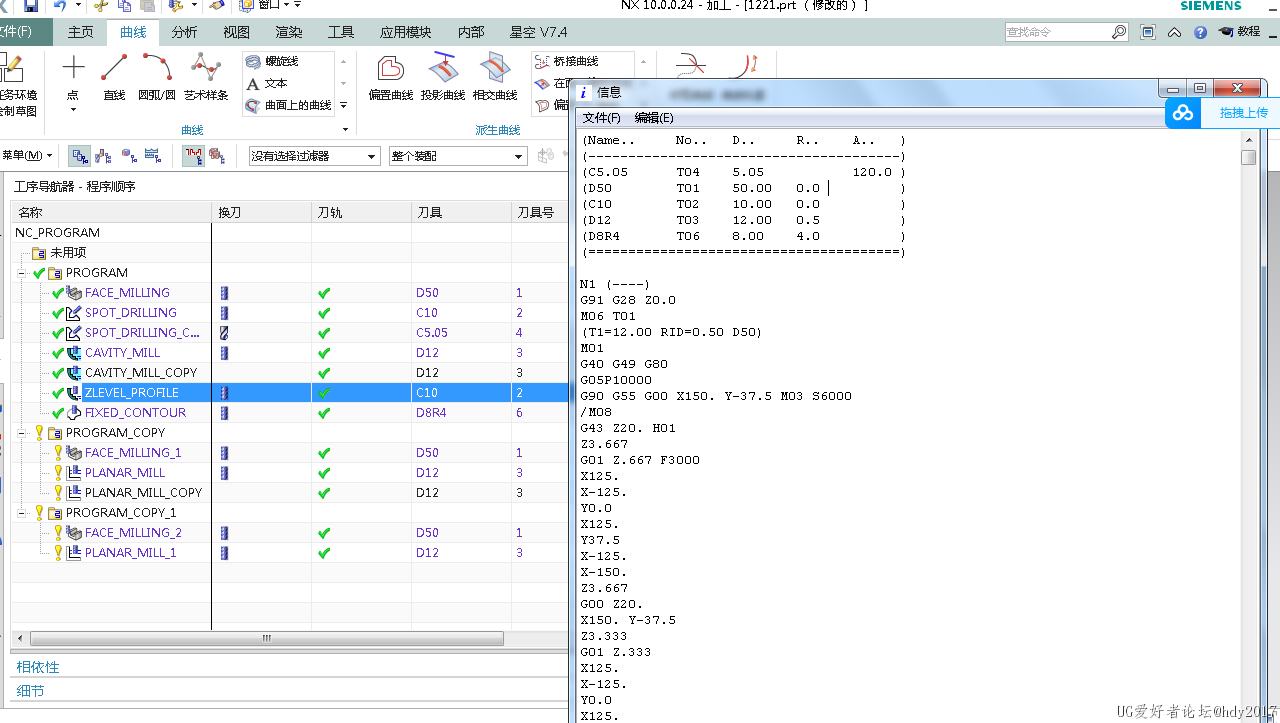Click 任务环境绘制草图 sketch icon
The image size is (1280, 723).
pyautogui.click(x=12, y=68)
